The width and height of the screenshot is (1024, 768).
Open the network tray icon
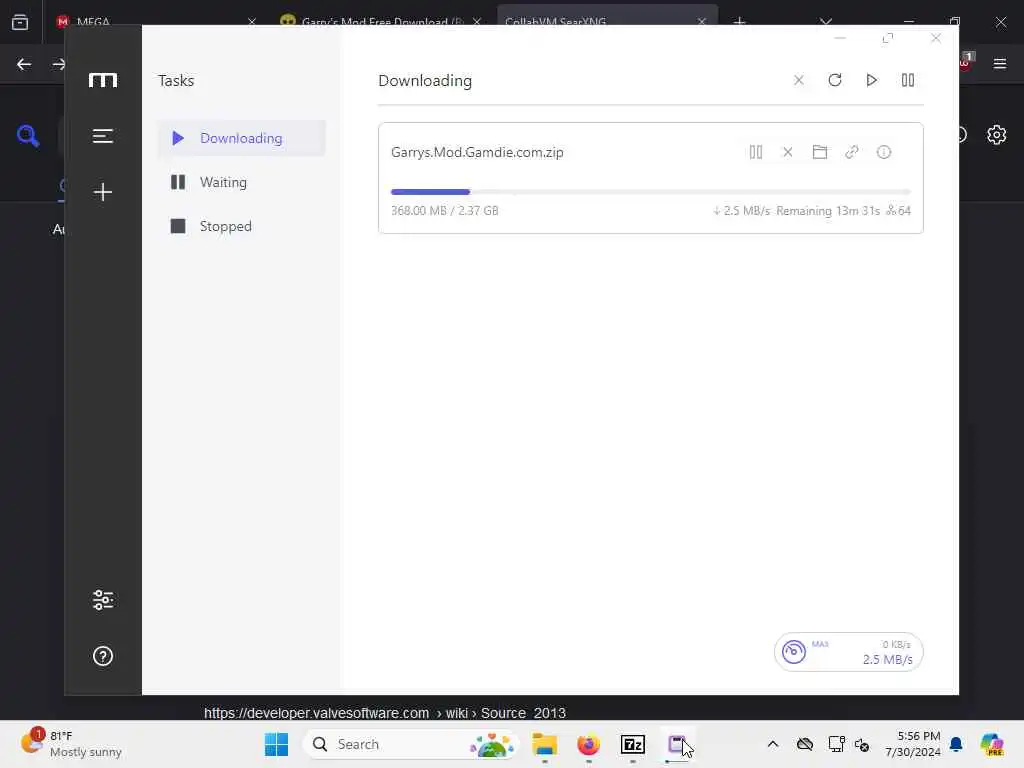tap(836, 744)
